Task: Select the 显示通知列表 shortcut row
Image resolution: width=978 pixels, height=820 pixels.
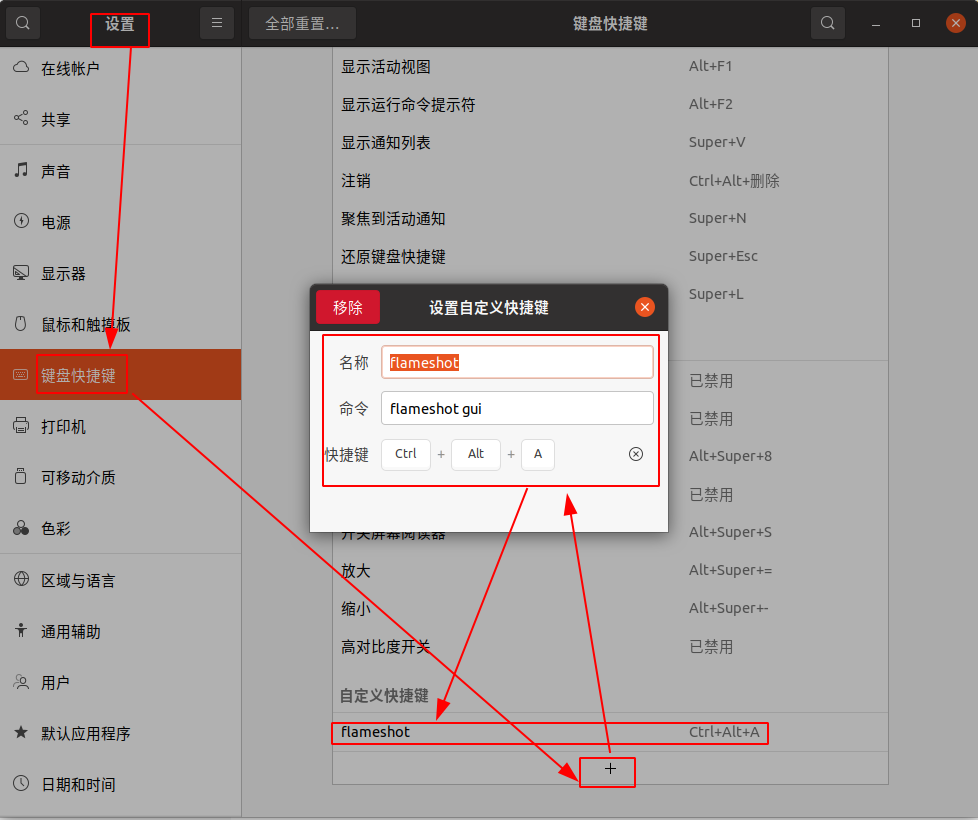Action: pos(610,142)
